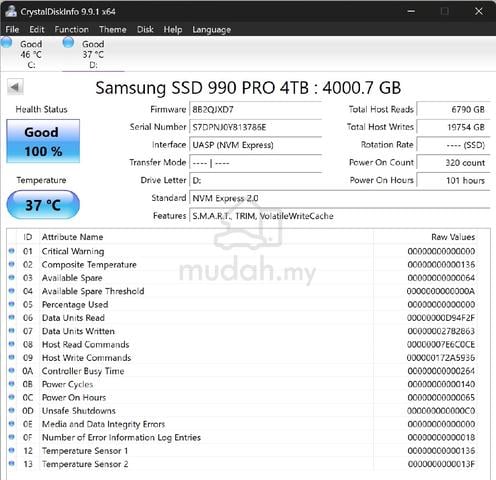The image size is (496, 480).
Task: Click the Firmware value field
Action: [x=255, y=109]
